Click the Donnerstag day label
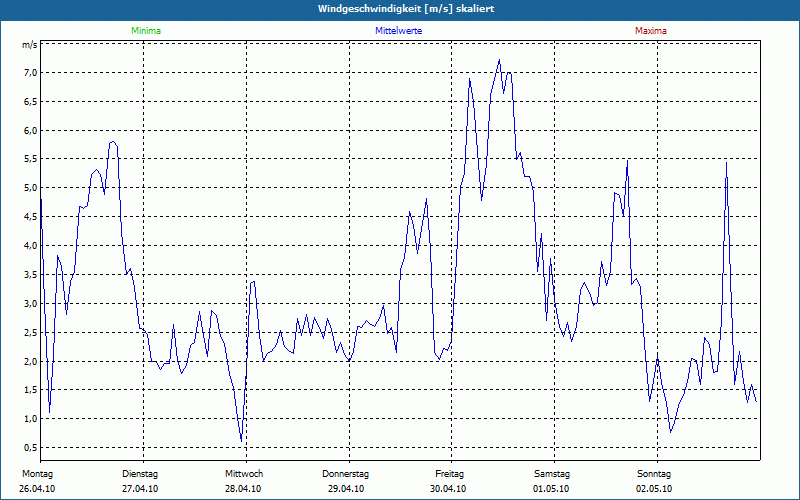Screen dimensions: 800x500 [345, 474]
